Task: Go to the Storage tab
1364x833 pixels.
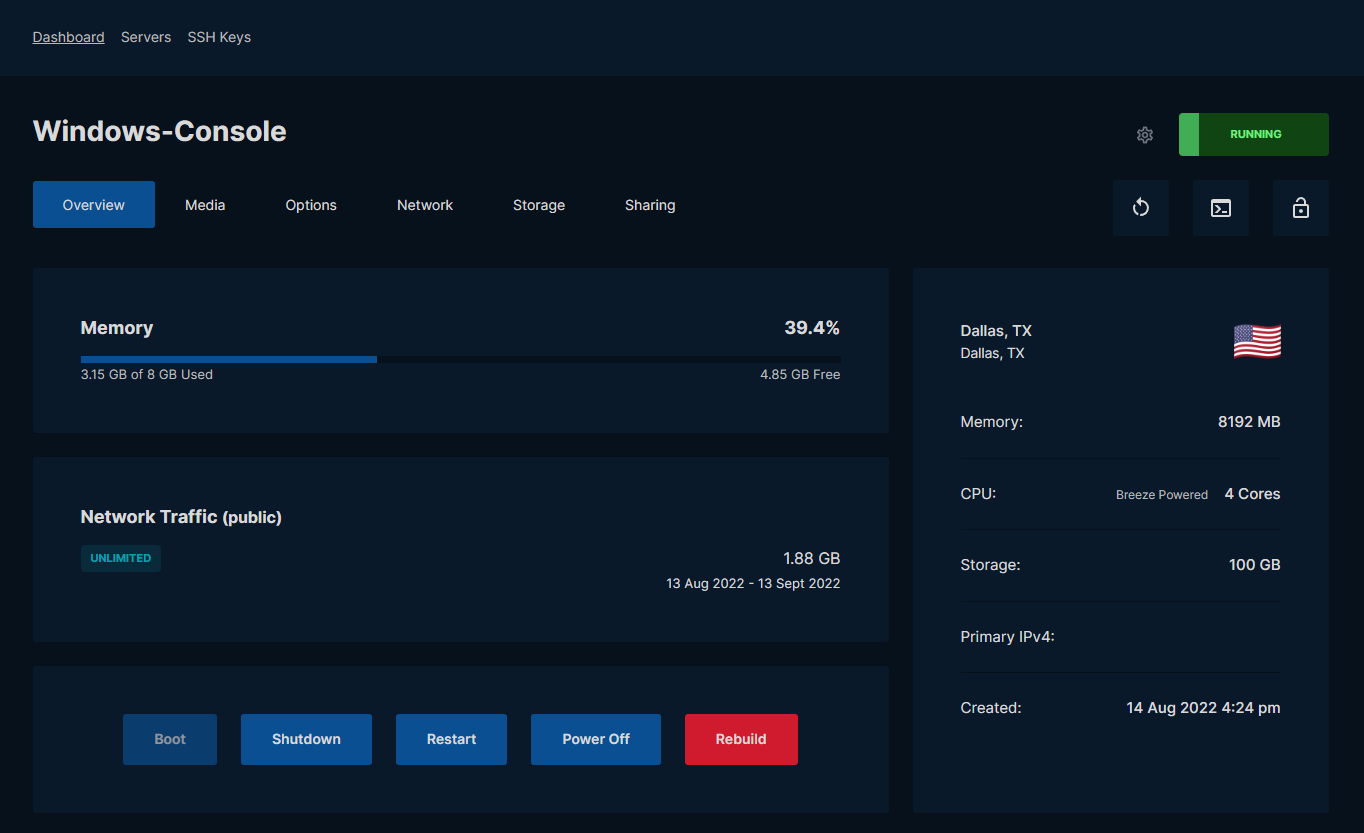Action: click(x=539, y=205)
